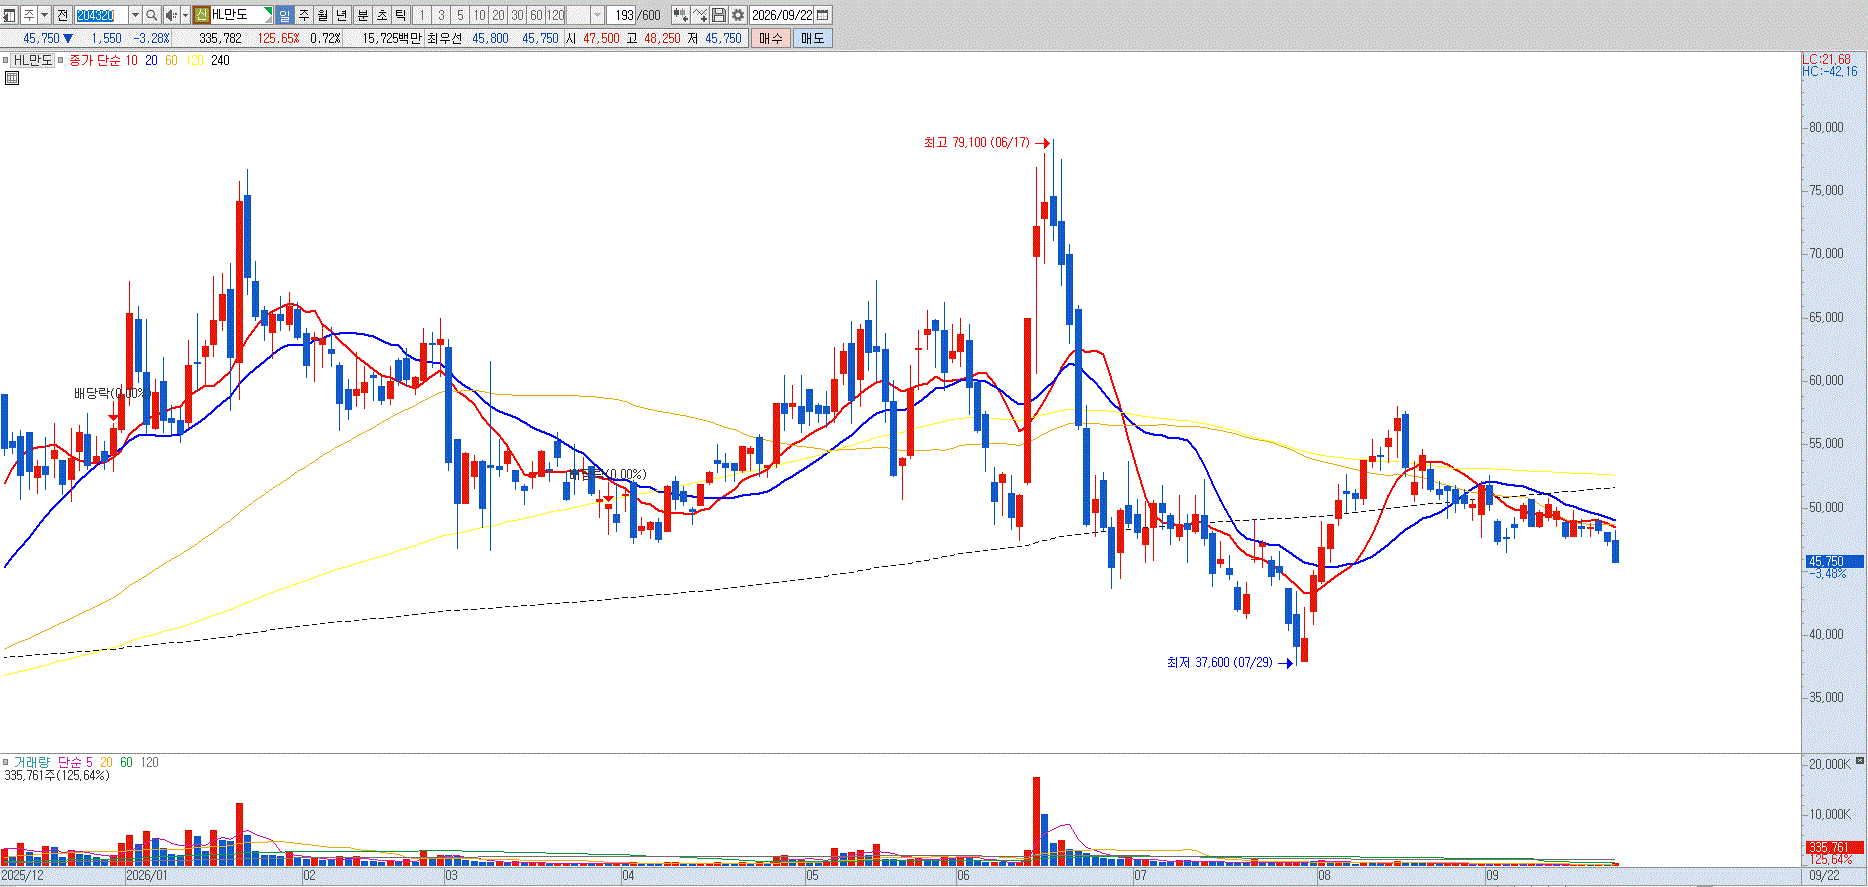The image size is (1868, 887).
Task: Click the small square marker before 종가 단순
Action: click(61, 60)
